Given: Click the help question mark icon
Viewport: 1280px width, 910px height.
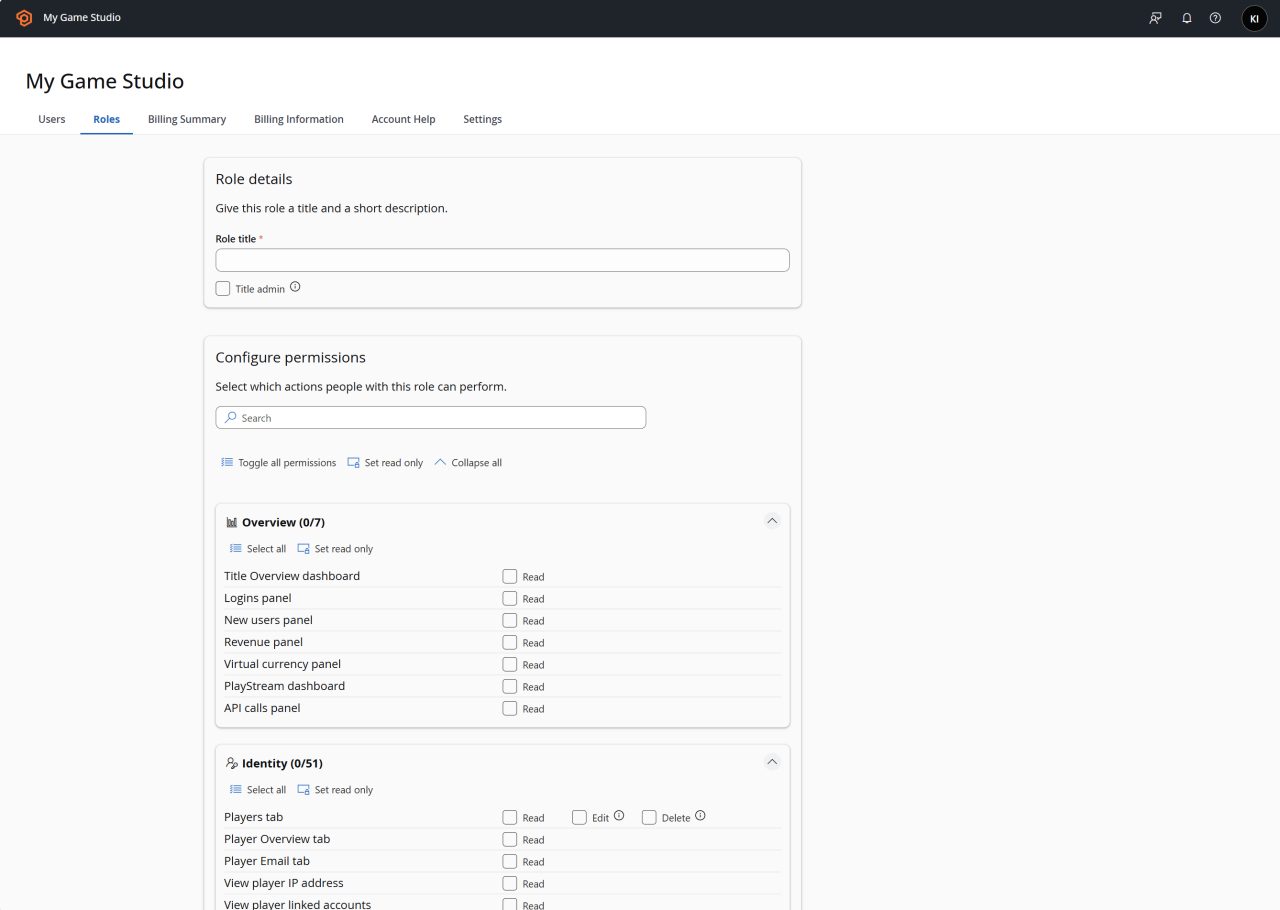Looking at the screenshot, I should pyautogui.click(x=1215, y=18).
